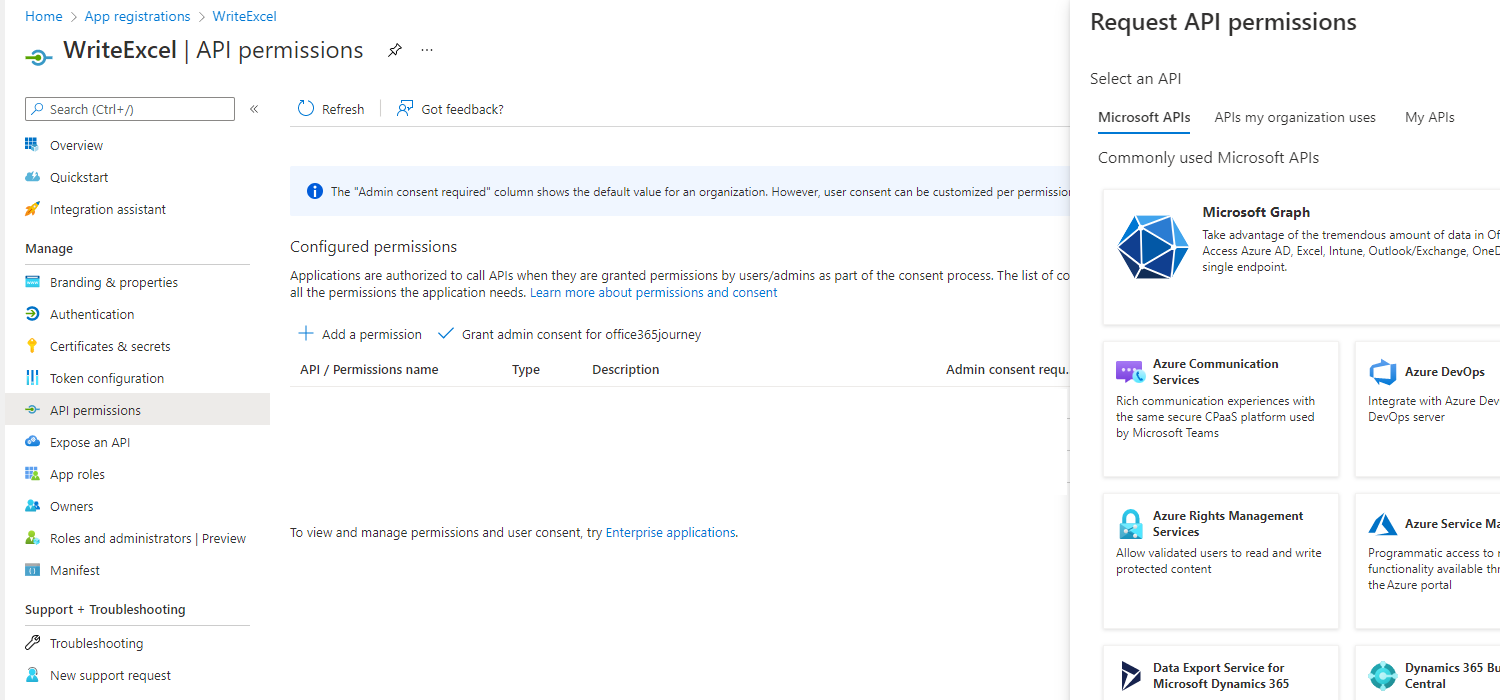Viewport: 1500px width, 700px height.
Task: Click the Refresh button
Action: coord(332,109)
